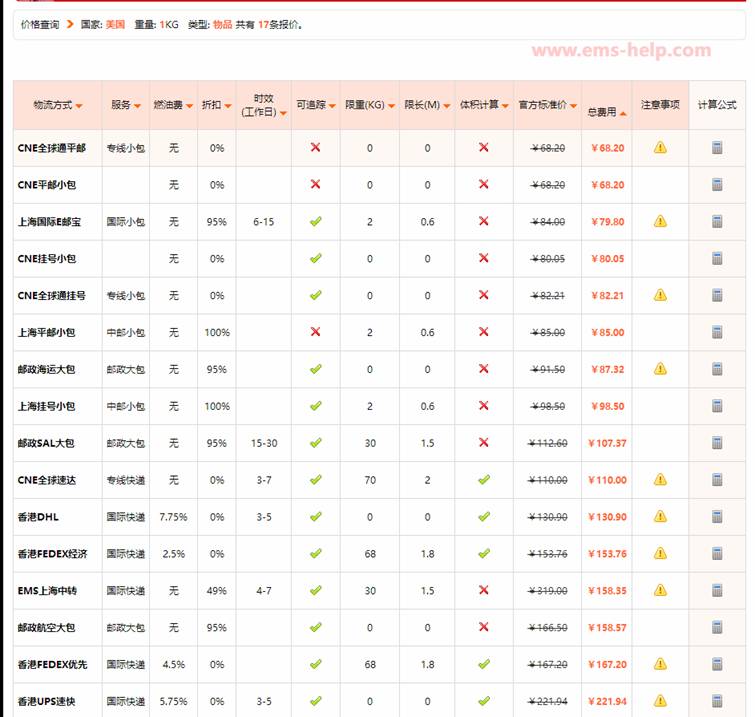Screen dimensions: 755x717
Task: Click the 6-15 delivery time cell
Action: (x=264, y=222)
